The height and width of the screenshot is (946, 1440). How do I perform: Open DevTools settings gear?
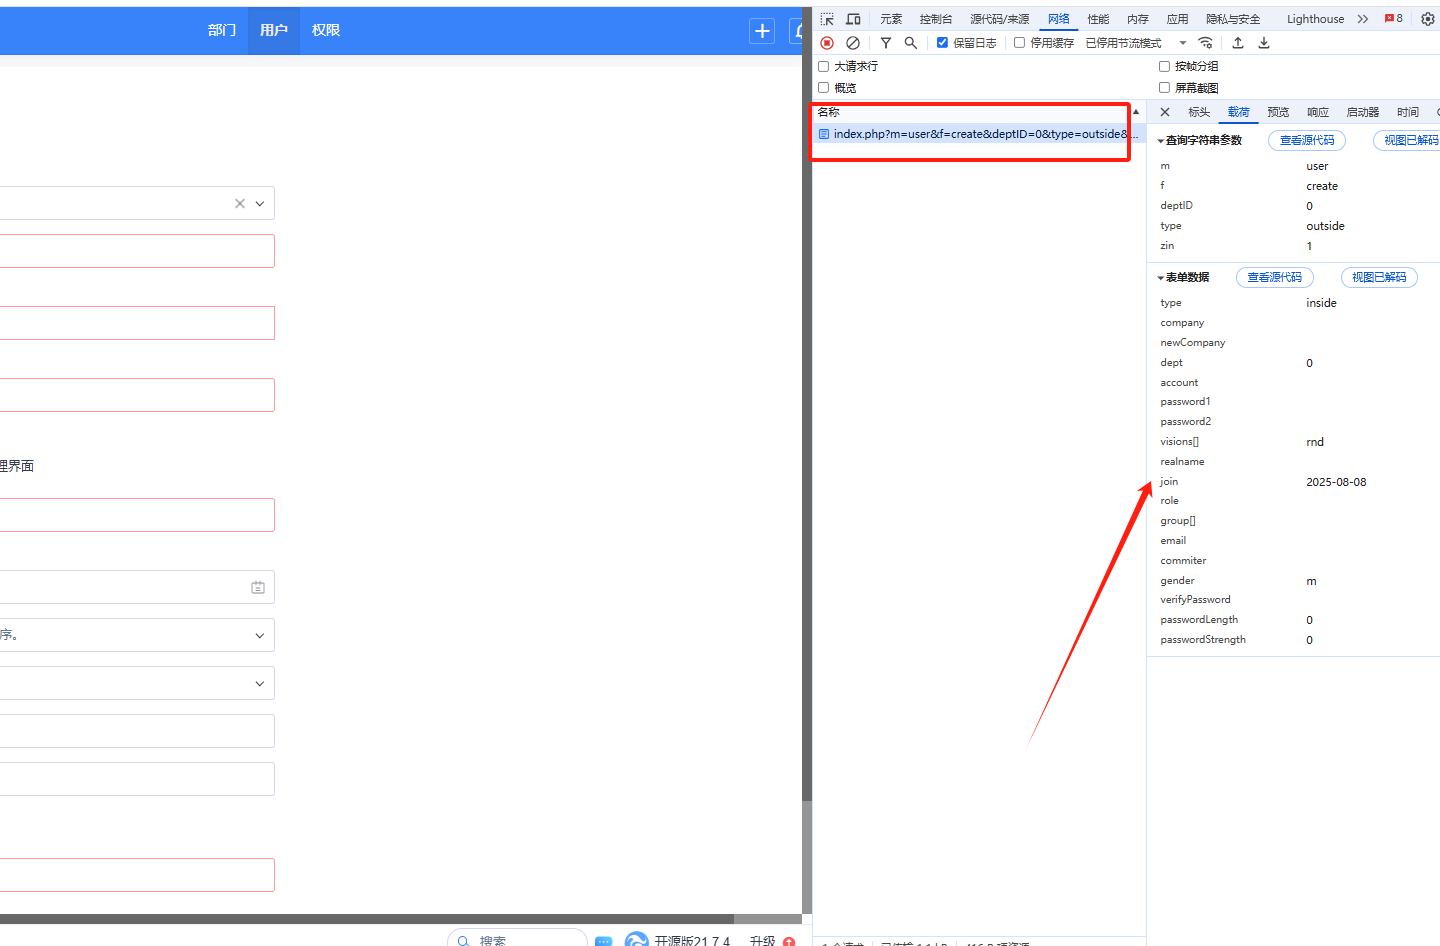[1428, 19]
